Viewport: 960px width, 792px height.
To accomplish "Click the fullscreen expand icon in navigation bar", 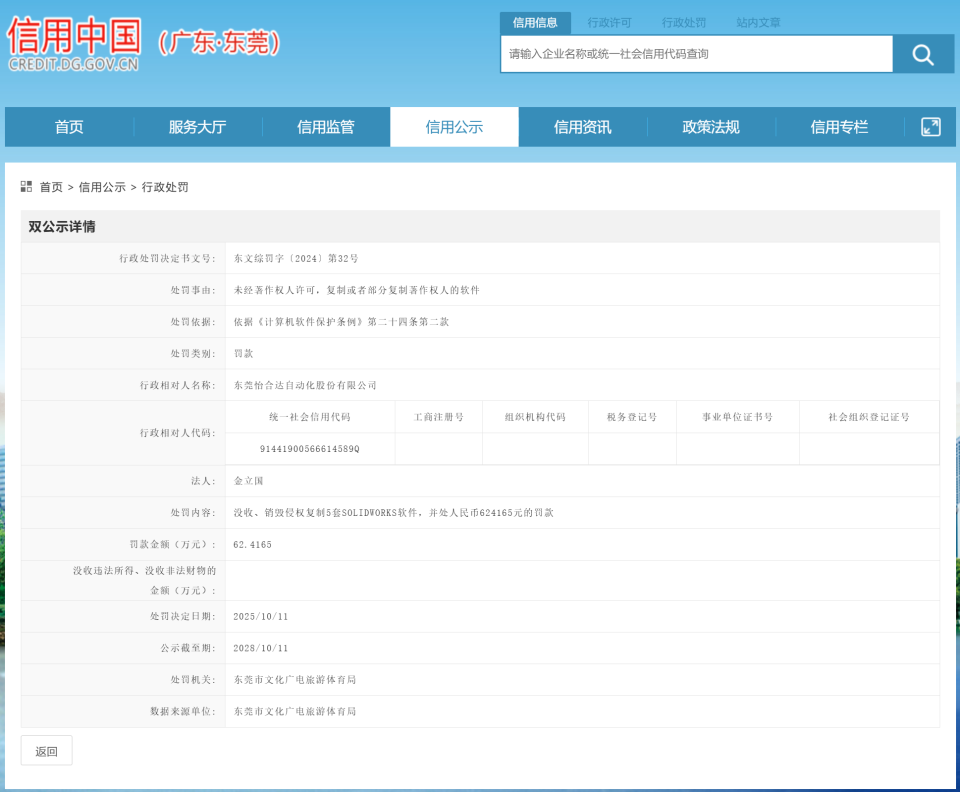I will pyautogui.click(x=931, y=127).
